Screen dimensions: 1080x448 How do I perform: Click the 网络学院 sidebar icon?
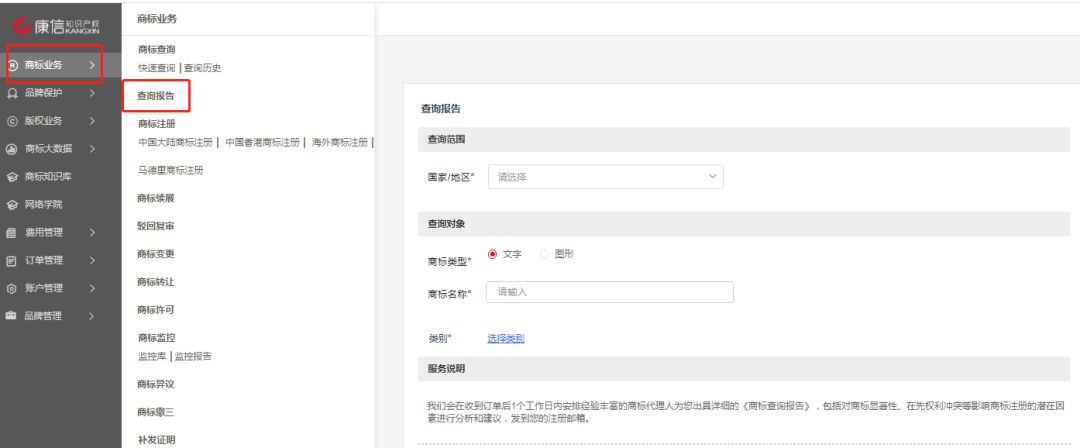pyautogui.click(x=12, y=204)
